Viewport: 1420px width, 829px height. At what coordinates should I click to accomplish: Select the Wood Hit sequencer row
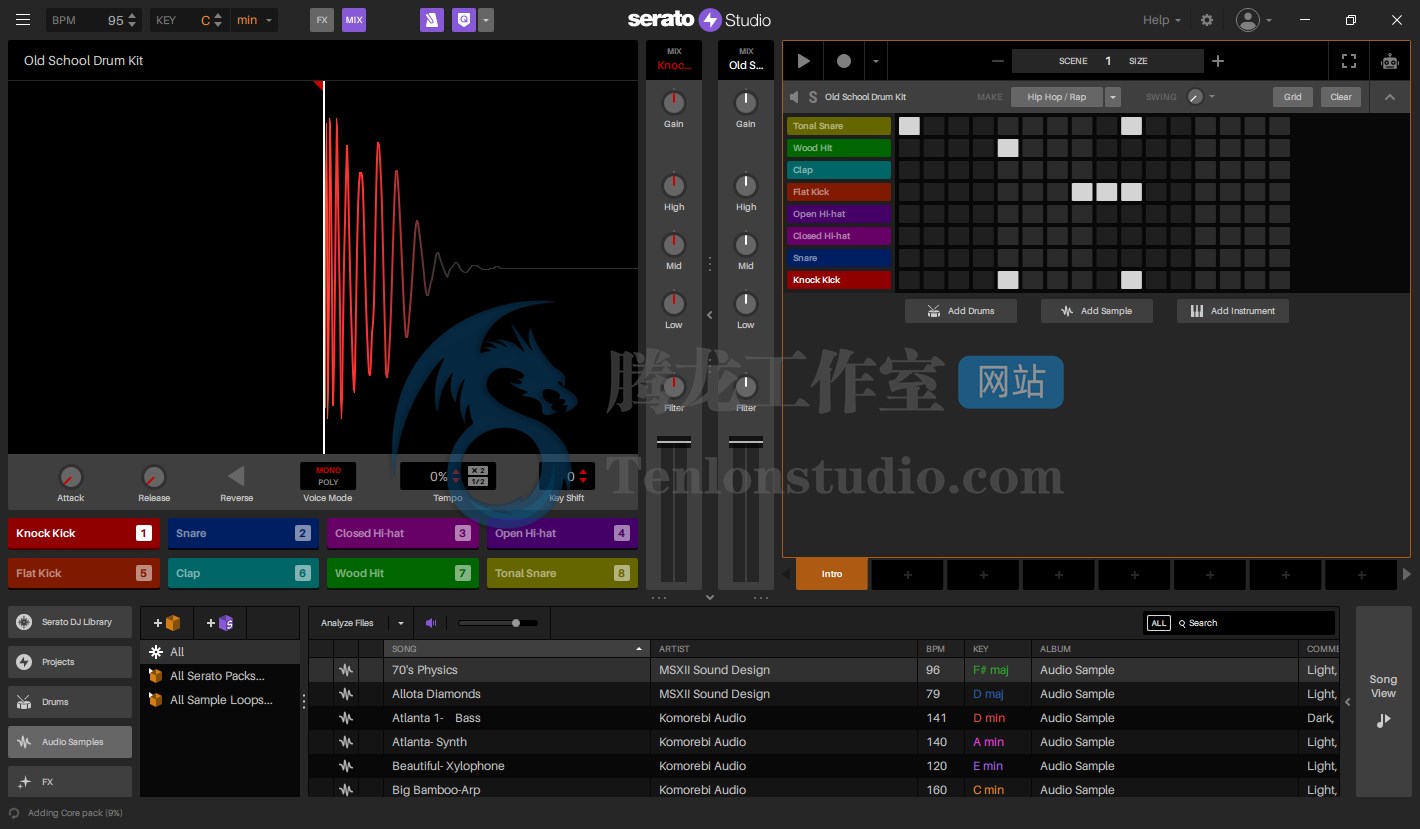(839, 148)
